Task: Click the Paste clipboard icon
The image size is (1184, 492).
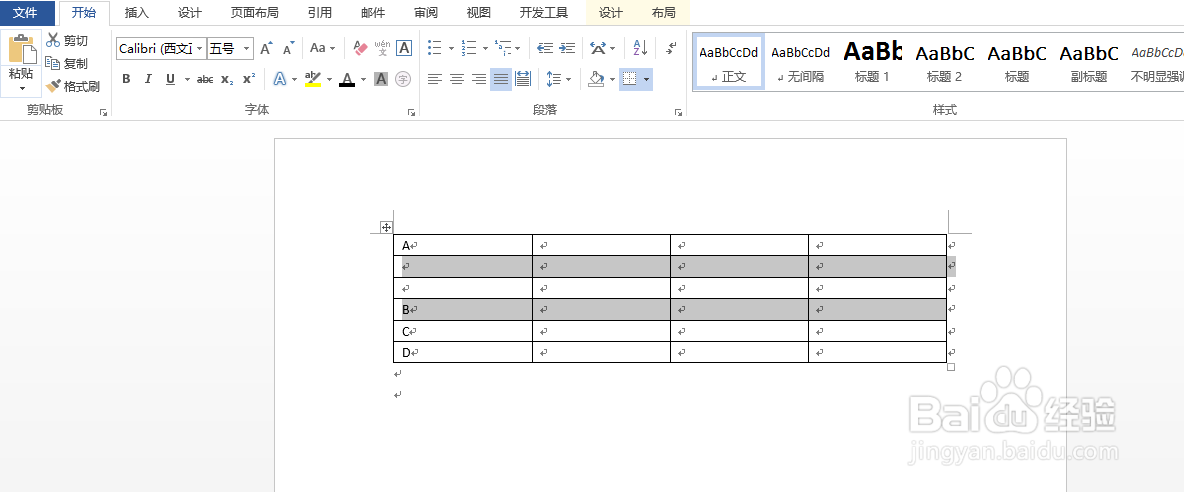Action: (x=23, y=48)
